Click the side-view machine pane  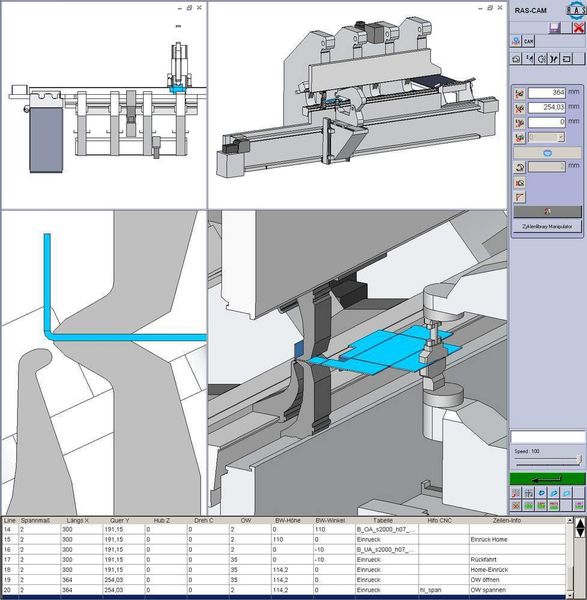(x=104, y=106)
